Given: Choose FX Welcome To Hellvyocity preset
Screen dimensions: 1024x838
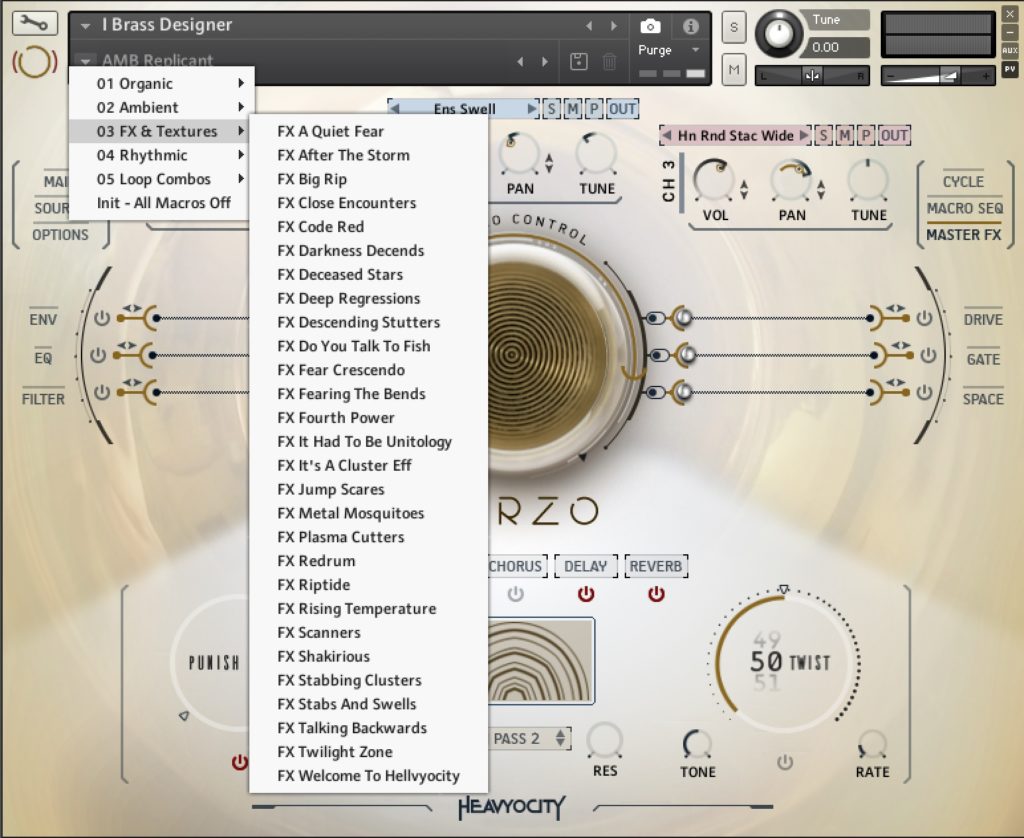Looking at the screenshot, I should (368, 776).
